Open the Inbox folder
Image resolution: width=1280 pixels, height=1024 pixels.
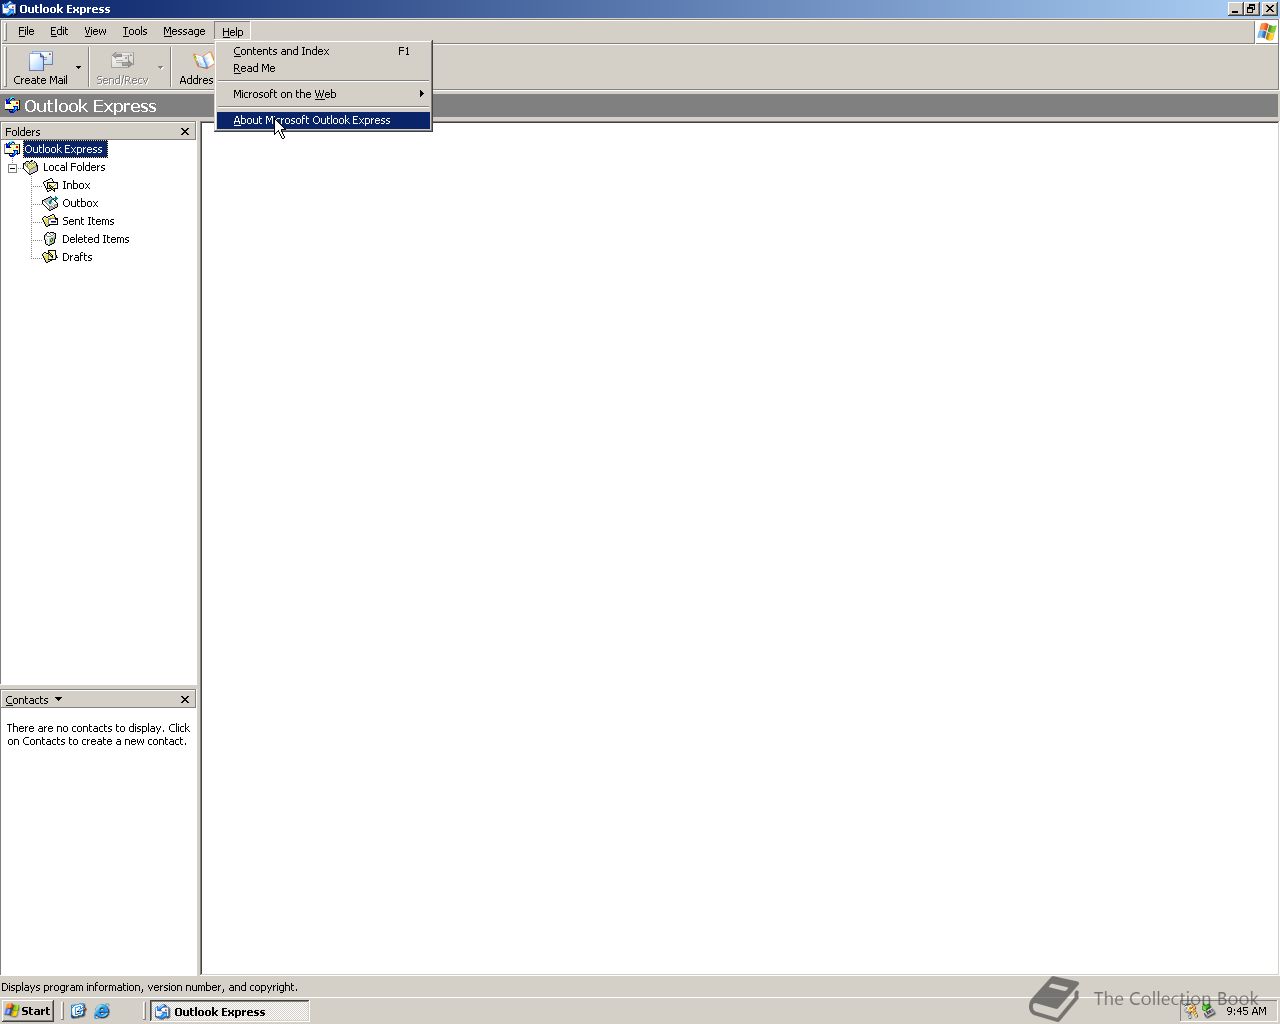[x=76, y=185]
